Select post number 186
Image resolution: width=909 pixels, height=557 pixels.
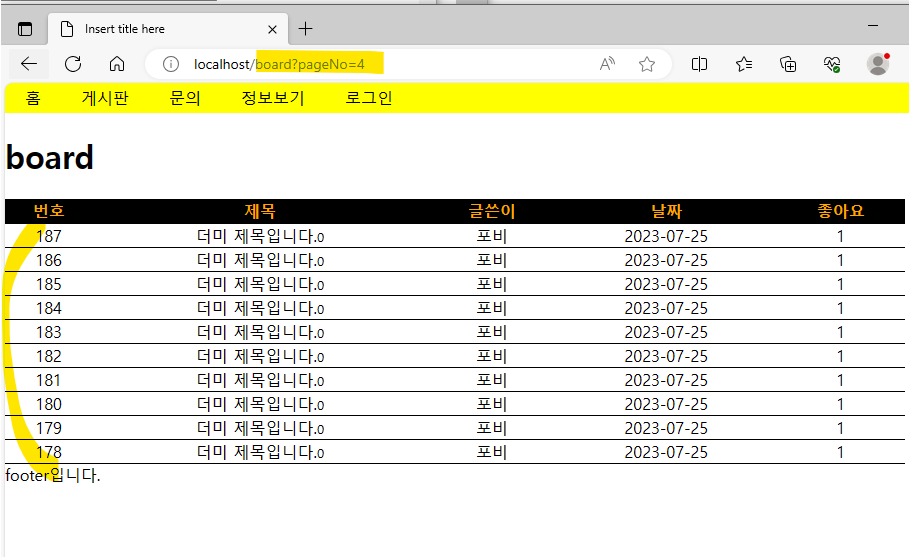pos(49,260)
